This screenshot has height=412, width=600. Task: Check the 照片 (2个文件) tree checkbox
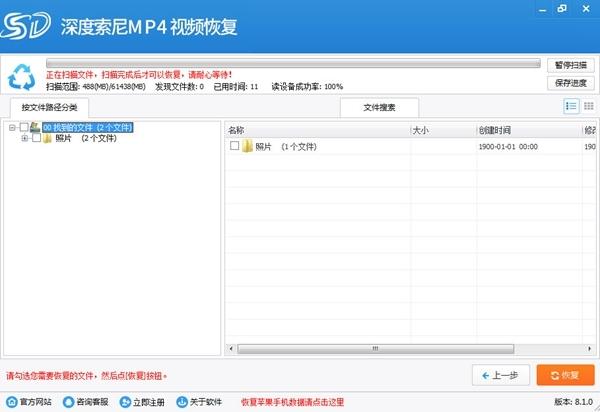(36, 138)
